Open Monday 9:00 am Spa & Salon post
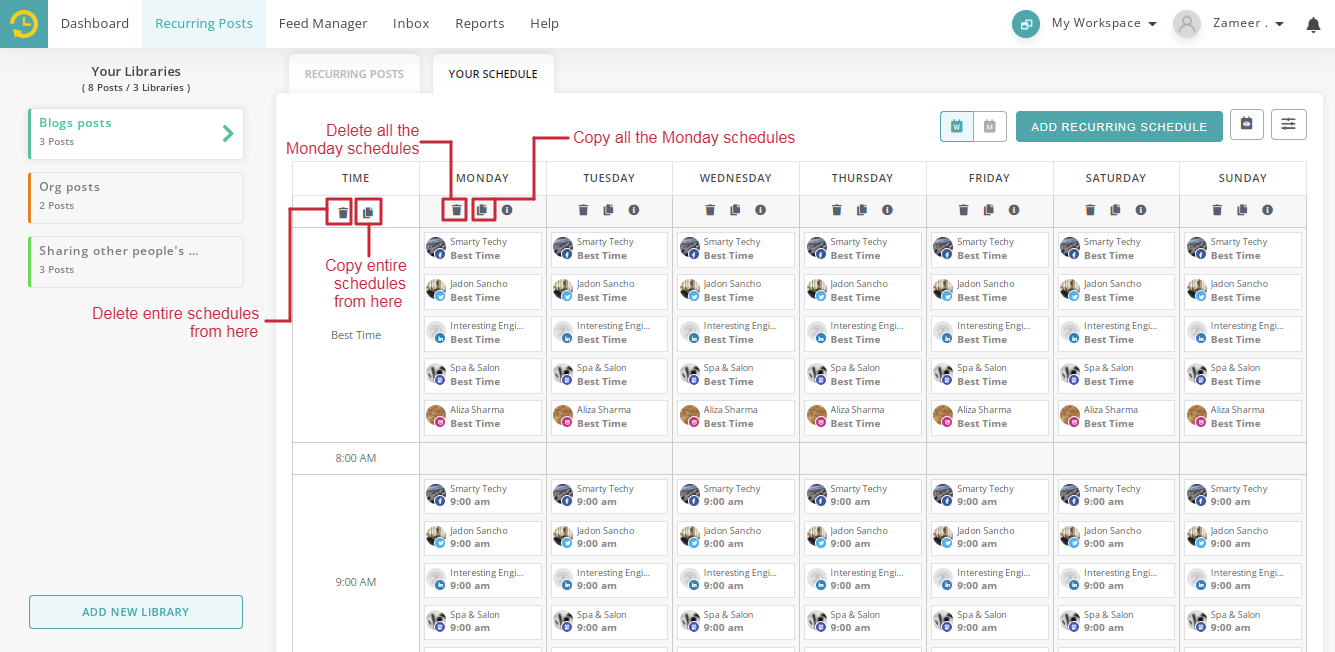Screen dimensions: 1335x652 click(x=483, y=622)
